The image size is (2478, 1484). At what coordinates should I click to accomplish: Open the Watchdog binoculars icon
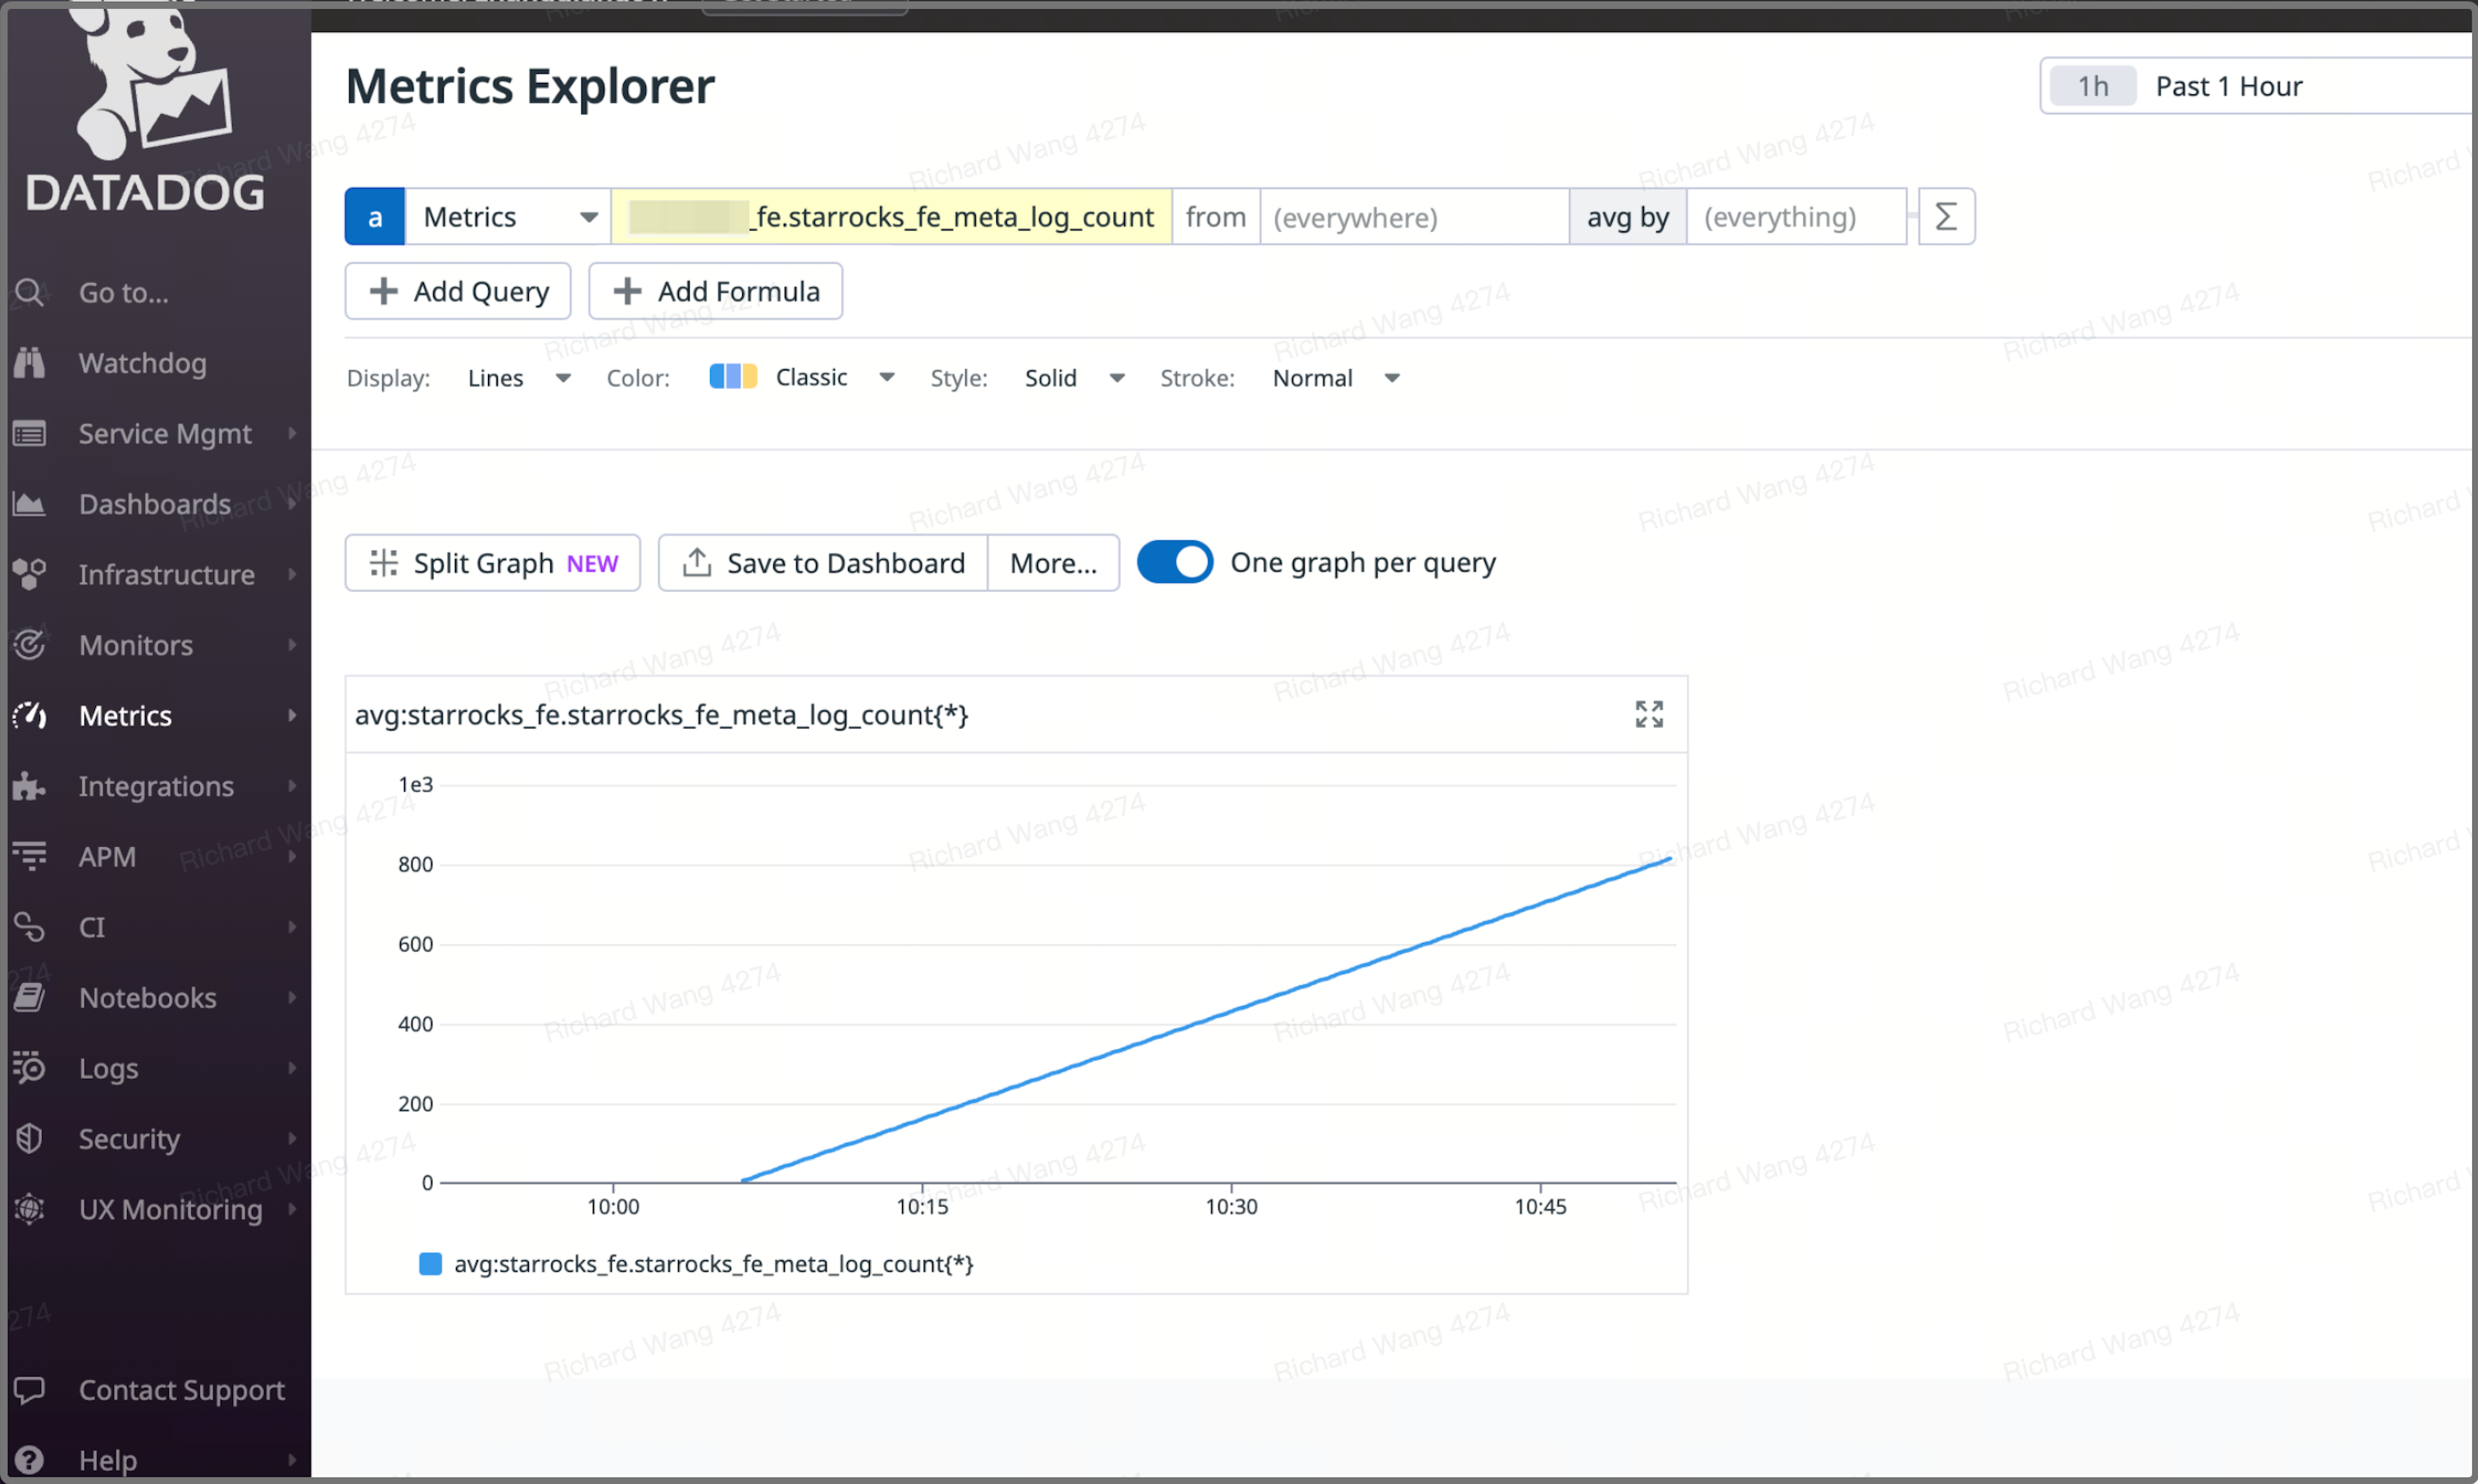pyautogui.click(x=30, y=363)
